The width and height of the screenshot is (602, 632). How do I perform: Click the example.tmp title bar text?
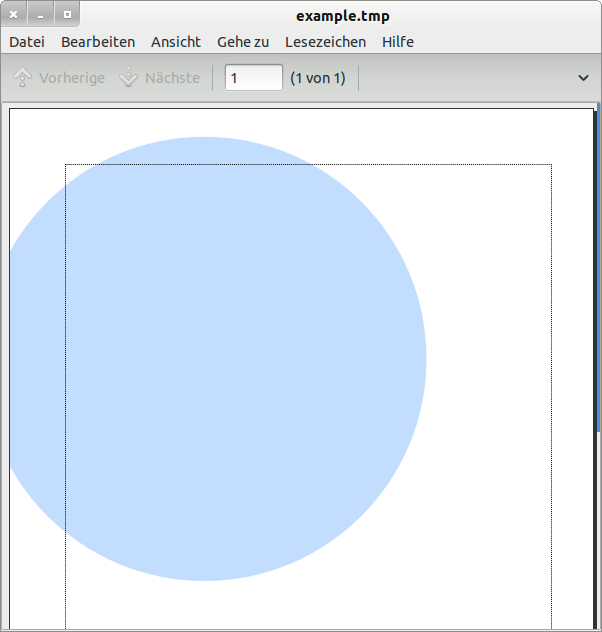pyautogui.click(x=343, y=15)
